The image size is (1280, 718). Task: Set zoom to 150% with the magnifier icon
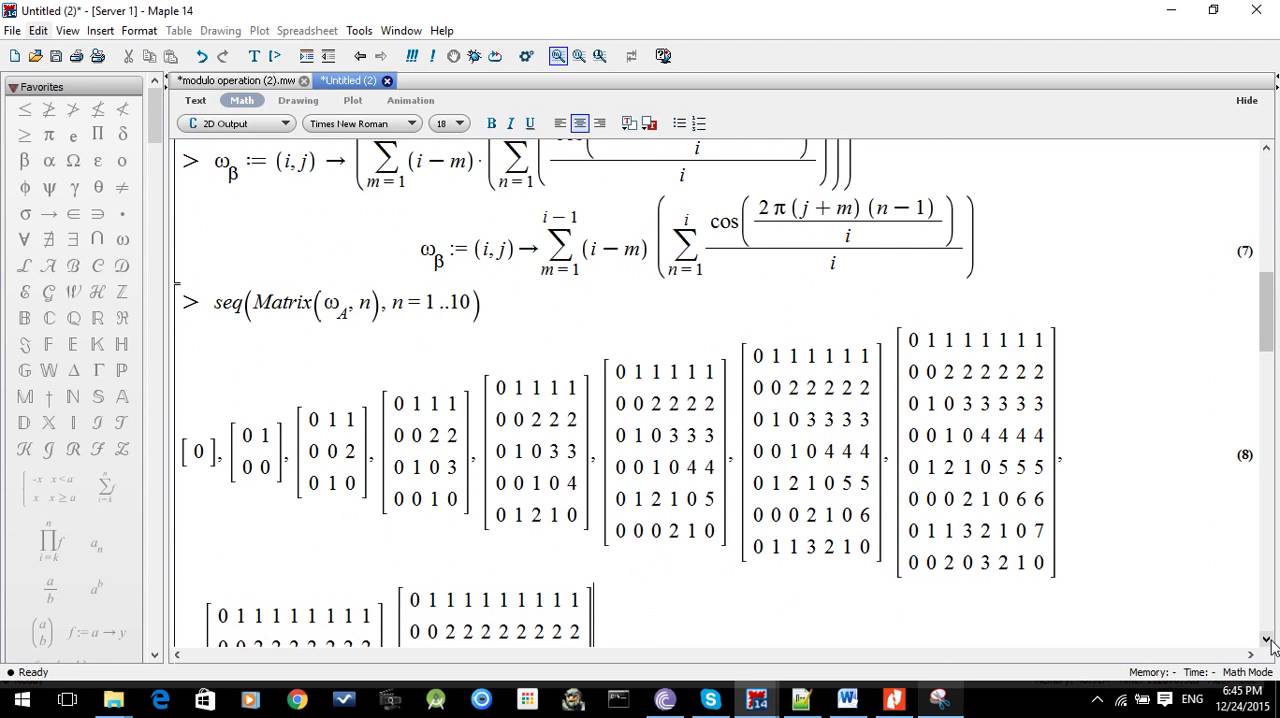coord(579,57)
